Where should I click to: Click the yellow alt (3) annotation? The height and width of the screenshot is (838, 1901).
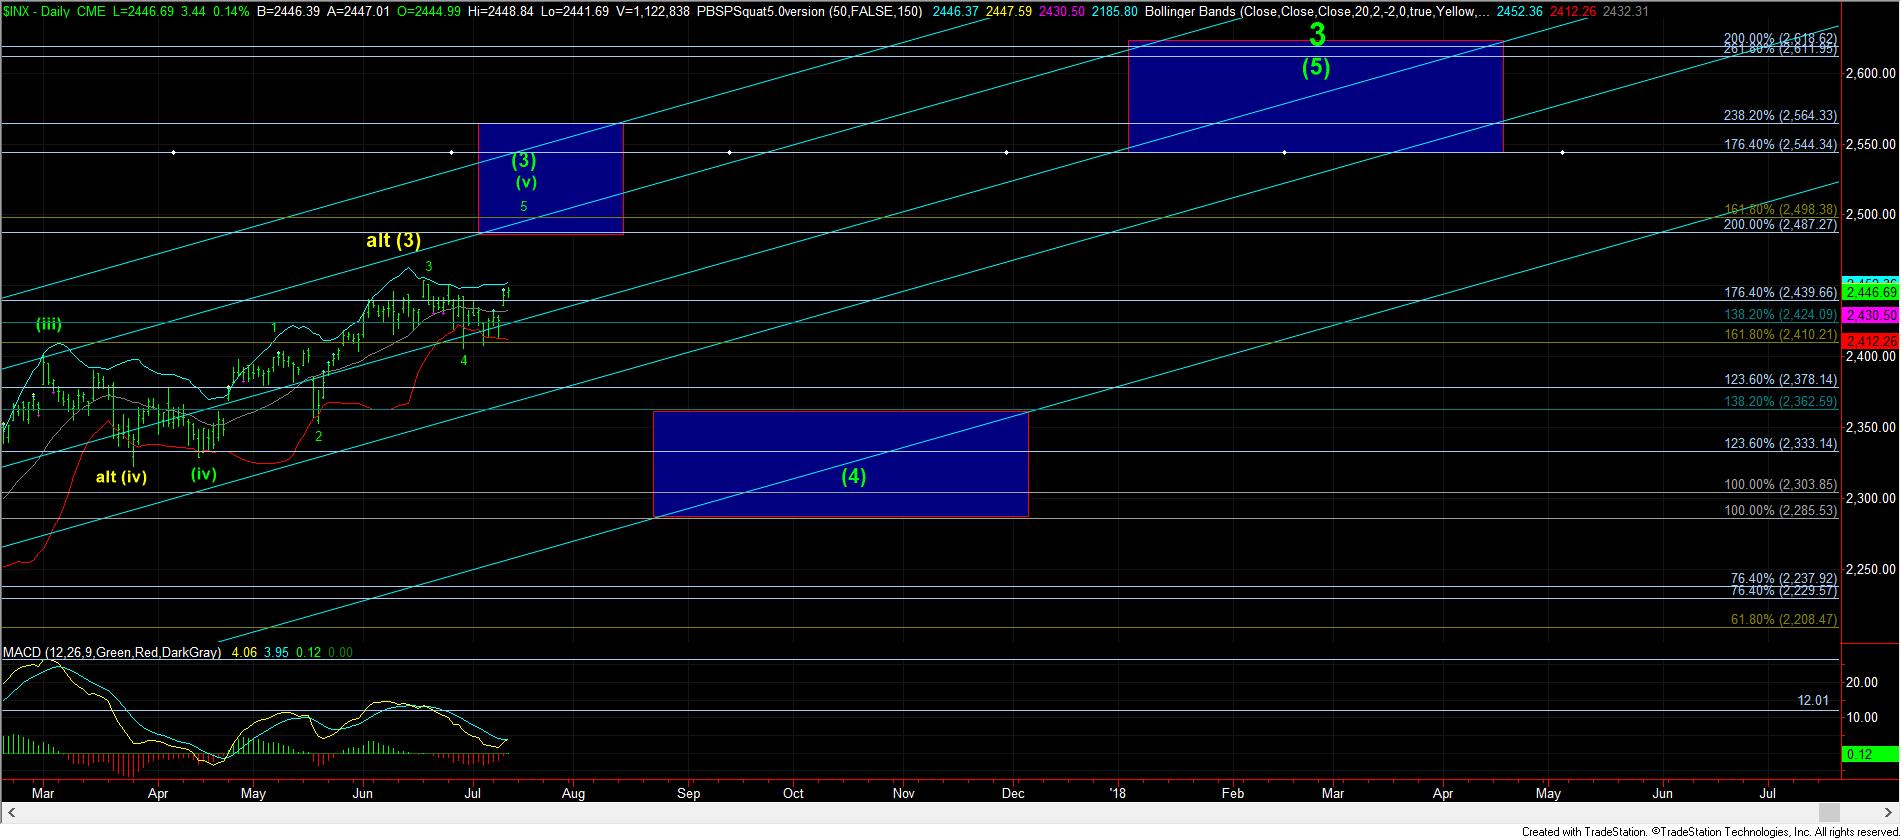point(393,240)
